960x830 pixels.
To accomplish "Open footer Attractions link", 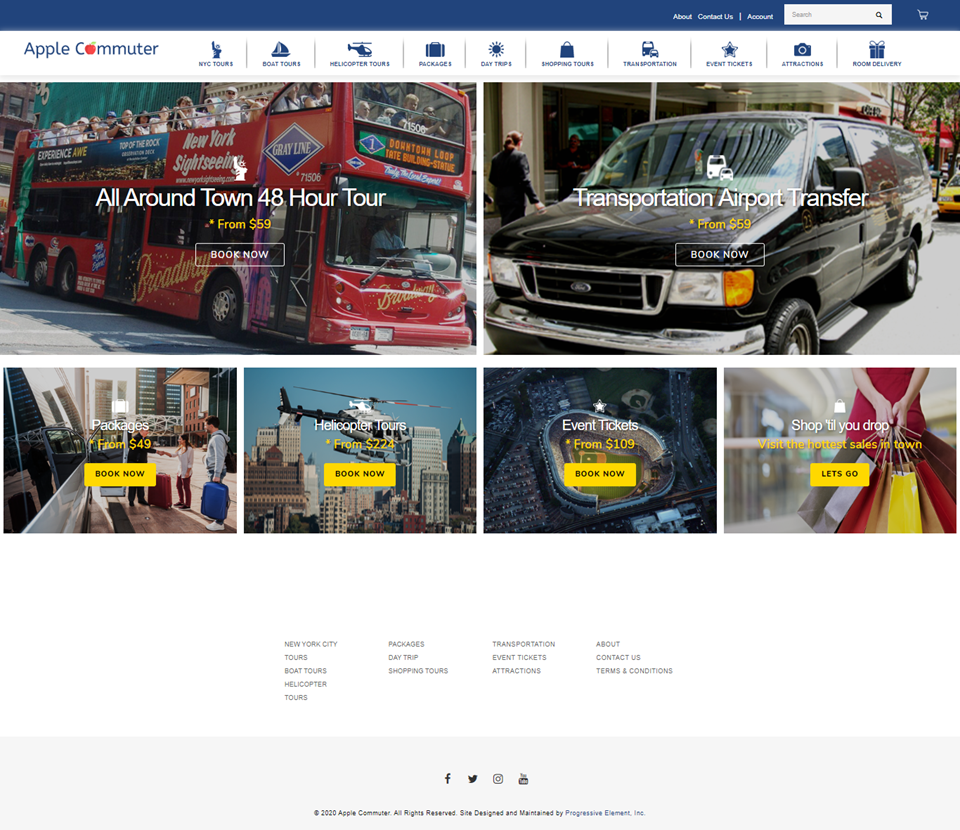I will [x=516, y=671].
